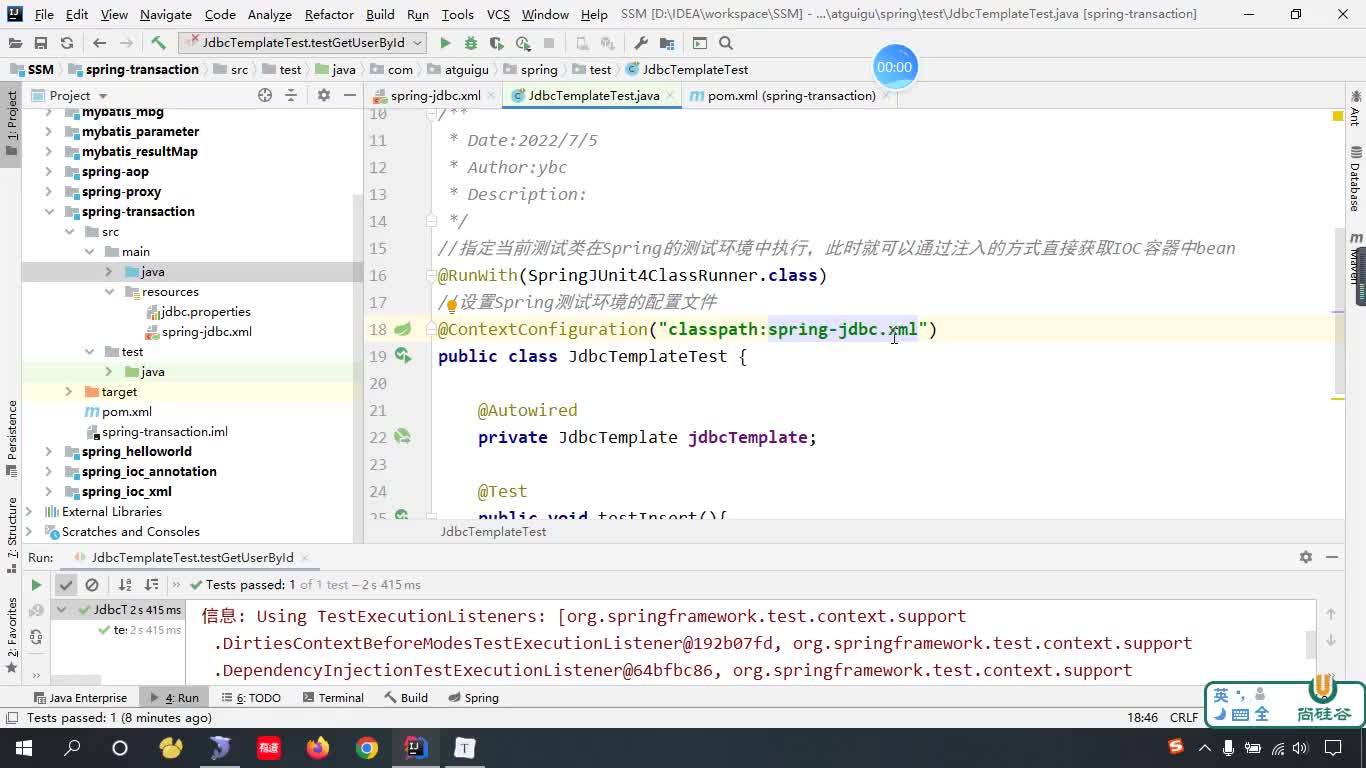Collapse the JdbcT test result node
The height and width of the screenshot is (768, 1366).
[61, 610]
